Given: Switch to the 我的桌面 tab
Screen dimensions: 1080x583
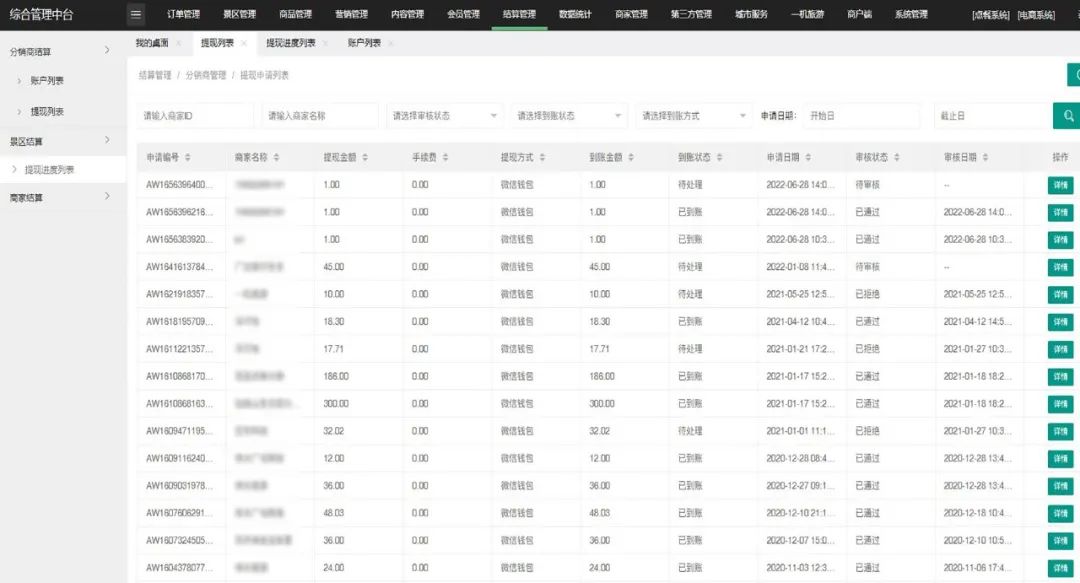Looking at the screenshot, I should 153,44.
